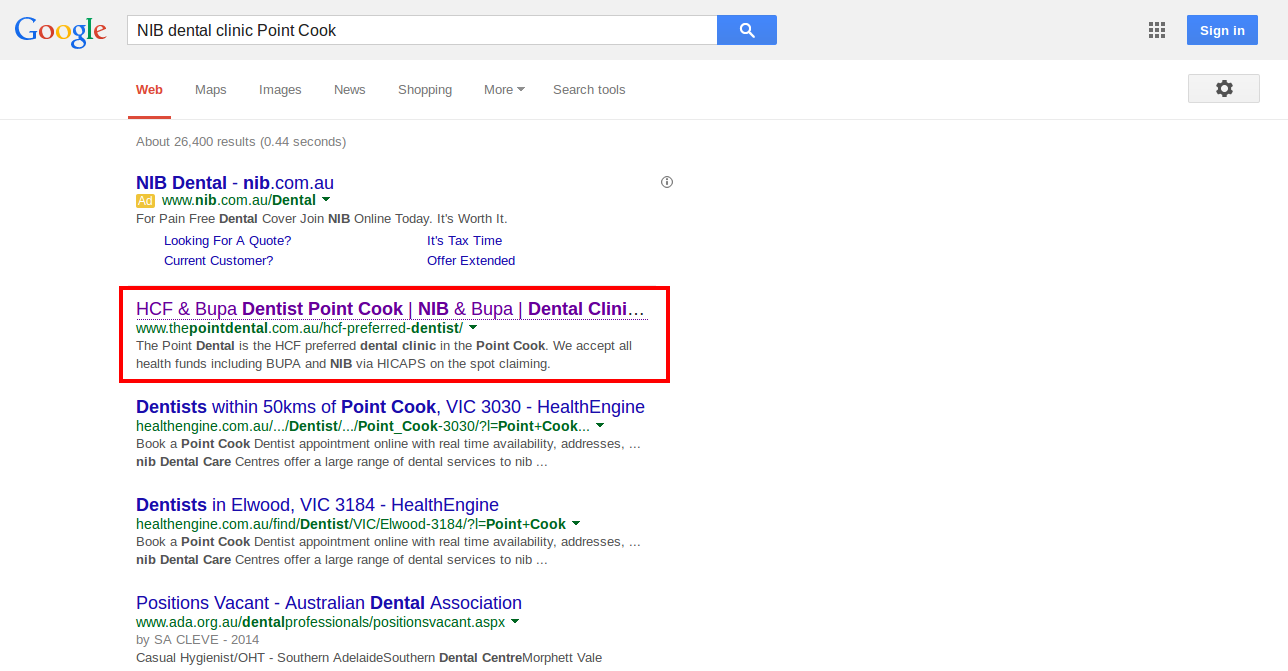Click the www.nib.com.au/Dental ad URL
The width and height of the screenshot is (1288, 671).
tap(239, 200)
